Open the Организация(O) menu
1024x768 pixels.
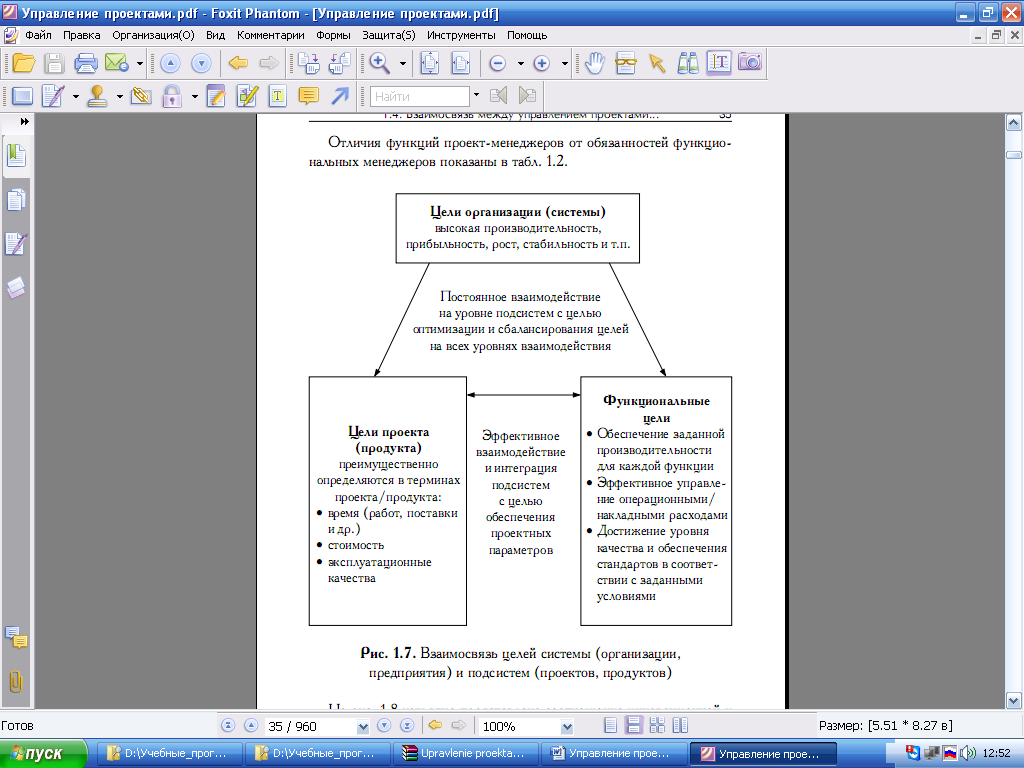pos(153,35)
